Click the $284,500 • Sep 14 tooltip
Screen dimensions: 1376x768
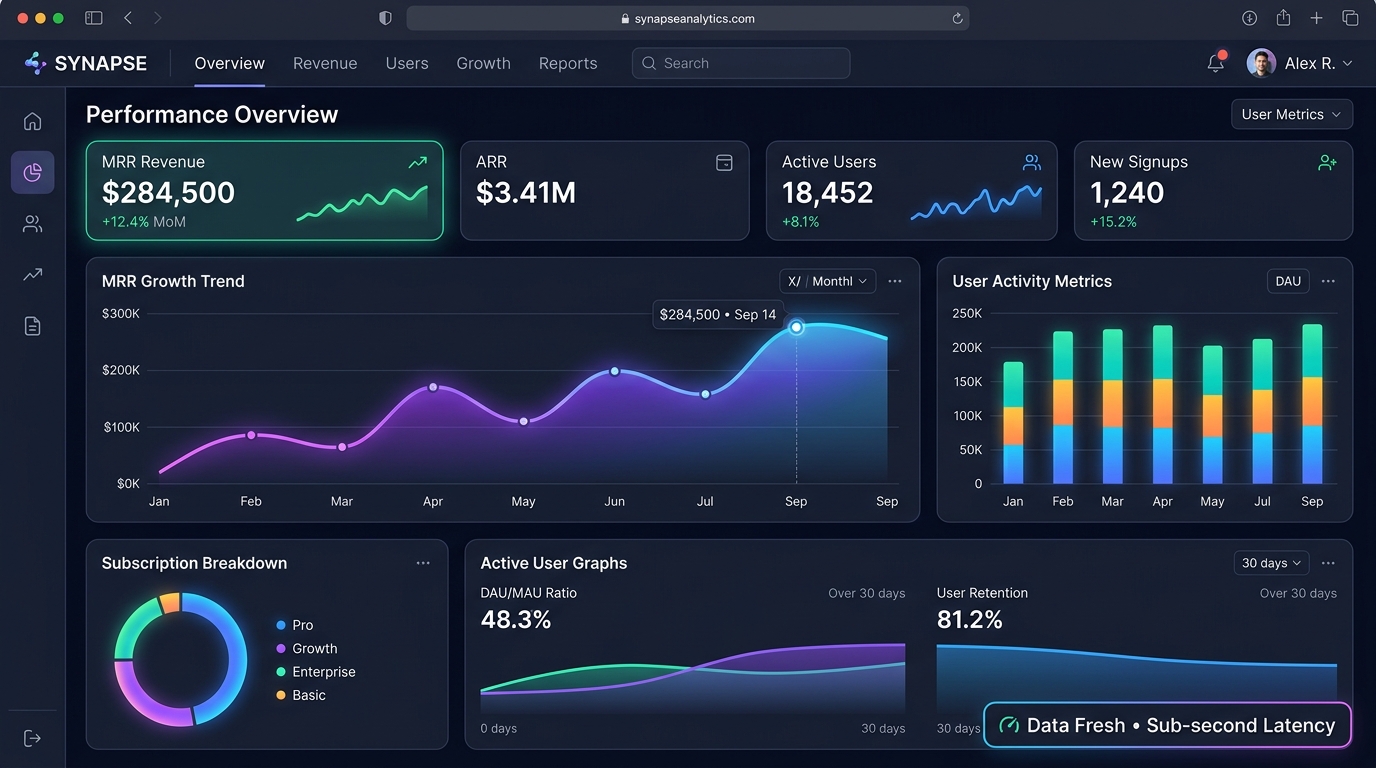[718, 314]
